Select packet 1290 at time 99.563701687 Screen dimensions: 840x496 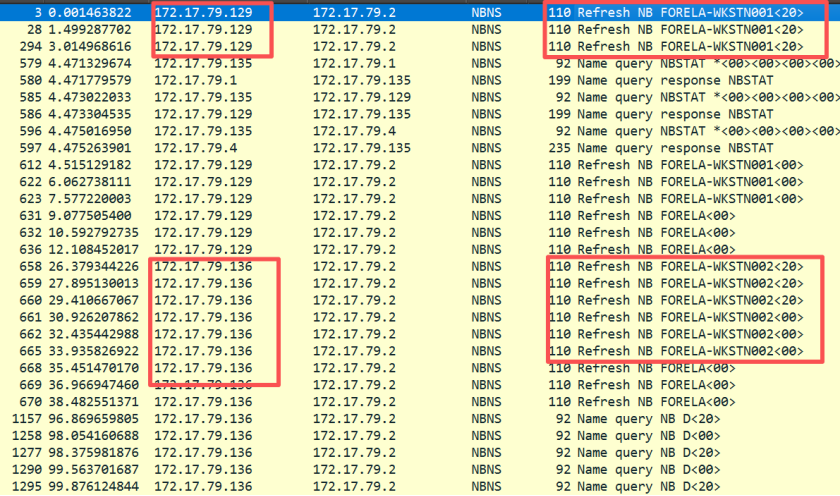[420, 470]
